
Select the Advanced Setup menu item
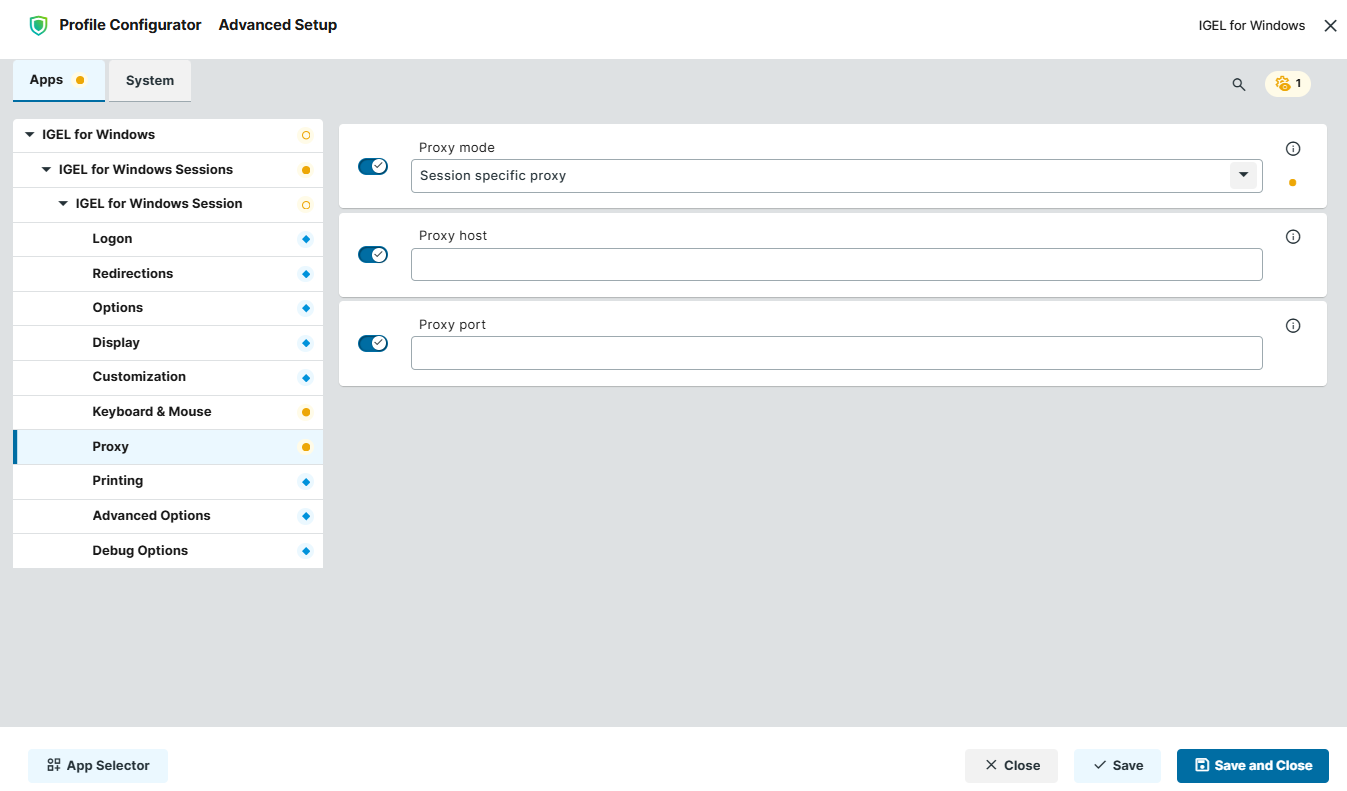coord(277,24)
